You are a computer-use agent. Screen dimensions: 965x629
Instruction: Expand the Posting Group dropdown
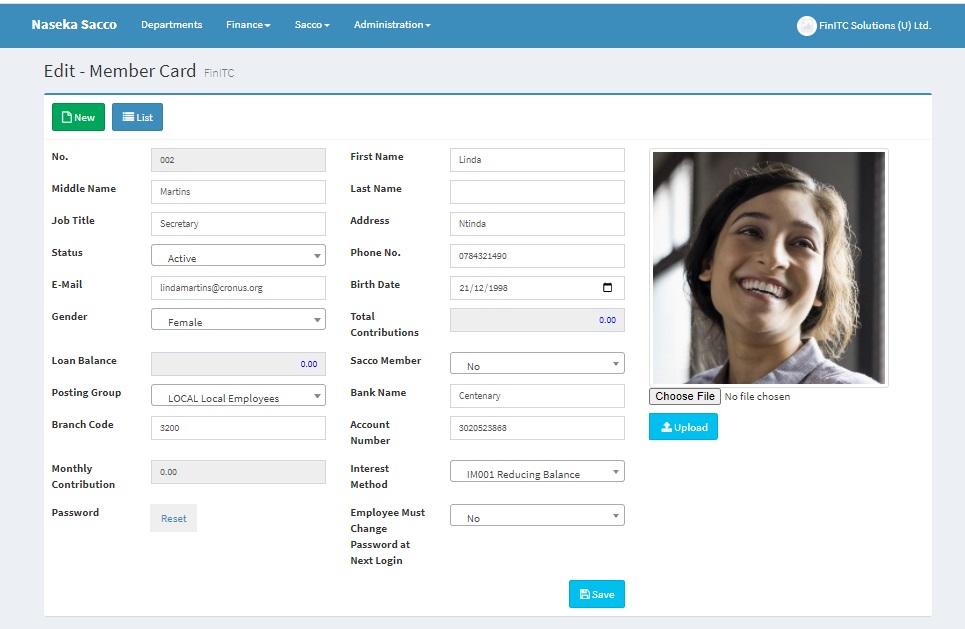[238, 397]
